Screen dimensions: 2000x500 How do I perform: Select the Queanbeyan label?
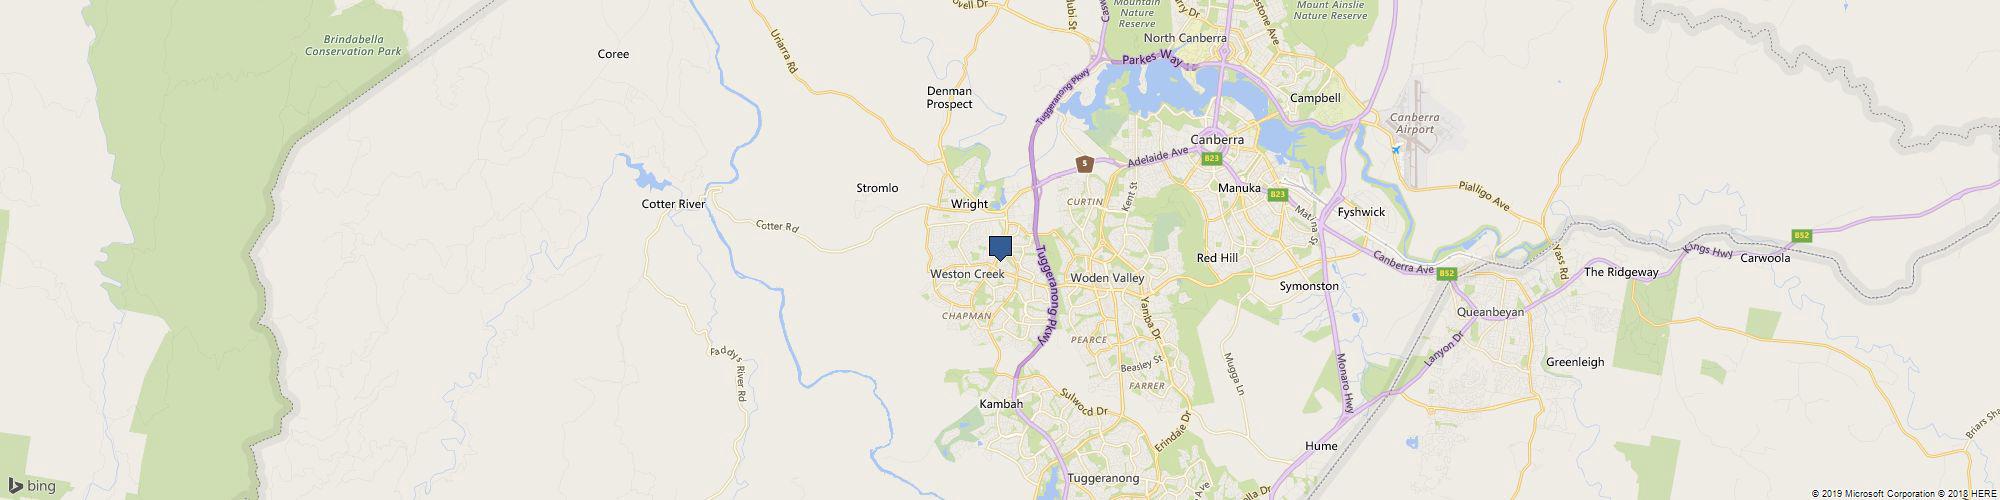[x=1490, y=312]
